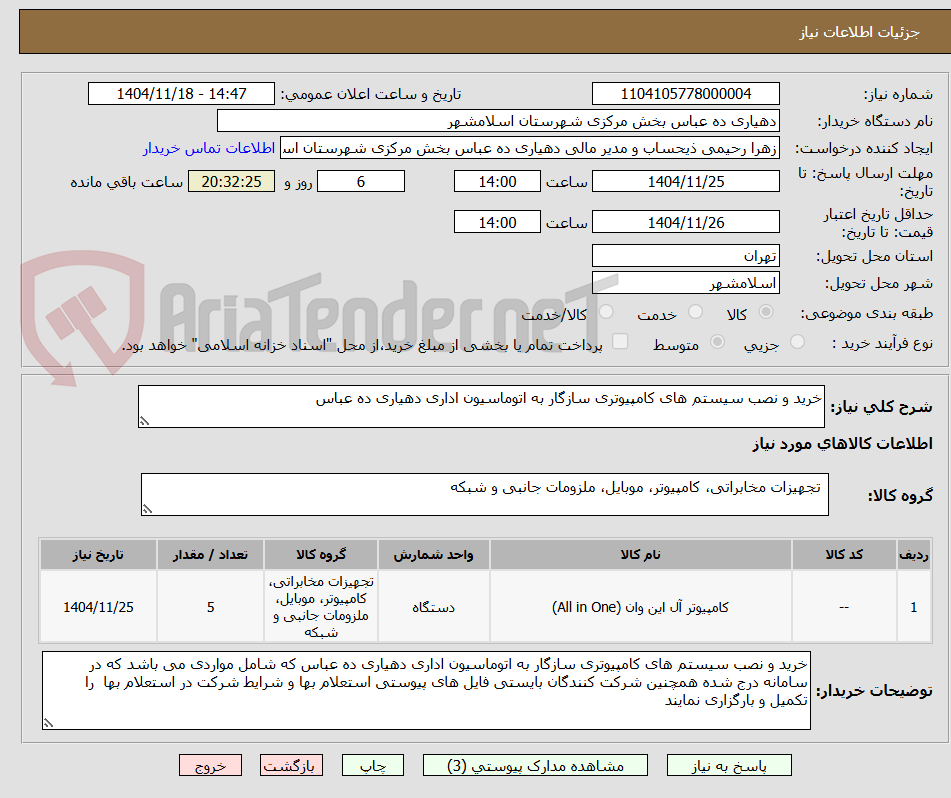Click the resize handle of توضیحات خریدار box
This screenshot has width=951, height=798.
pos(49,723)
